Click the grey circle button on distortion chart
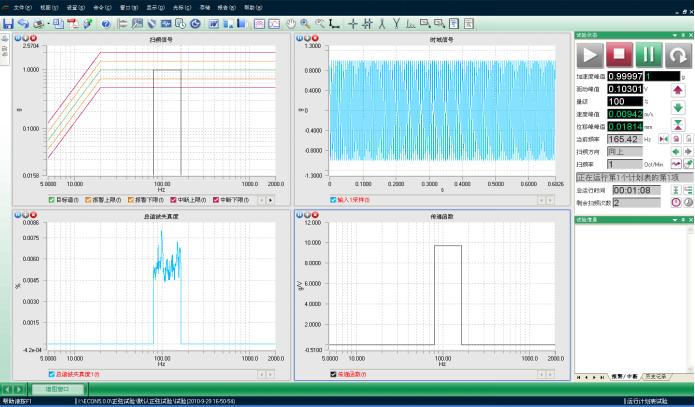Image resolution: width=695 pixels, height=407 pixels. coord(25,215)
